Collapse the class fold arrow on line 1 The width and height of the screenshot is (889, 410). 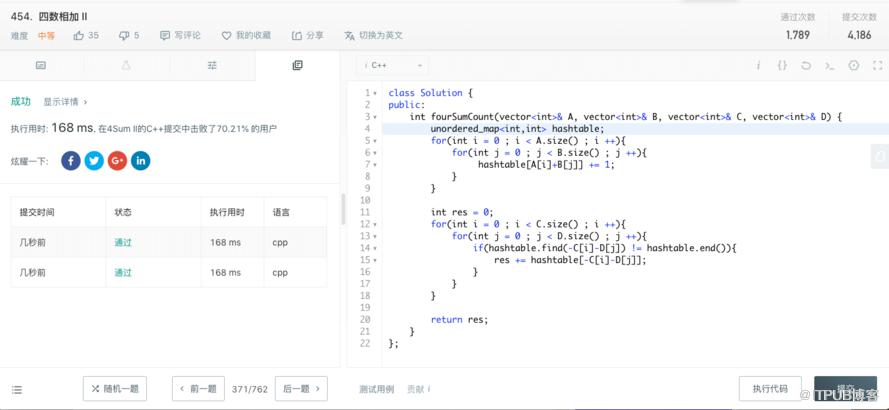375,93
